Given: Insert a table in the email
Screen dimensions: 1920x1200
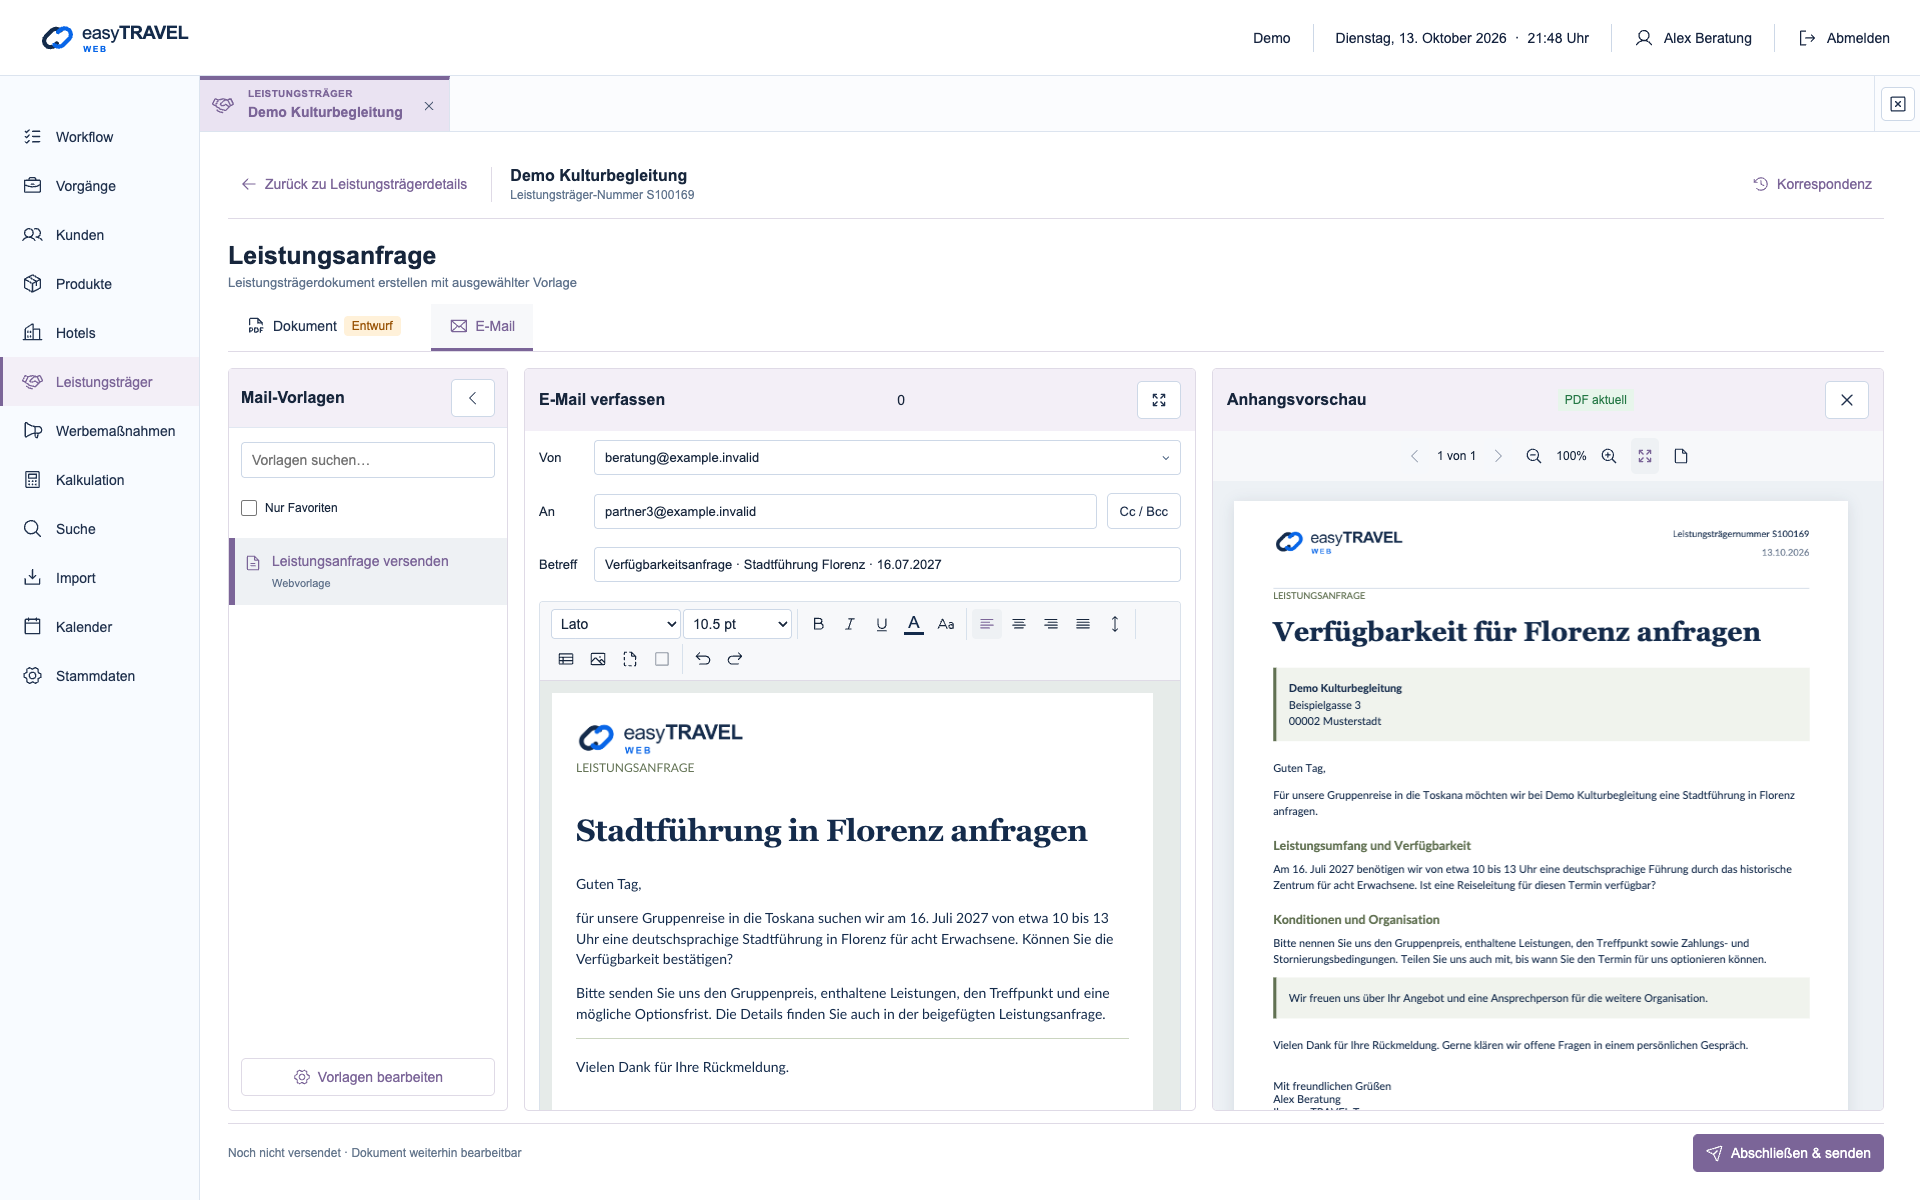Looking at the screenshot, I should pyautogui.click(x=566, y=659).
